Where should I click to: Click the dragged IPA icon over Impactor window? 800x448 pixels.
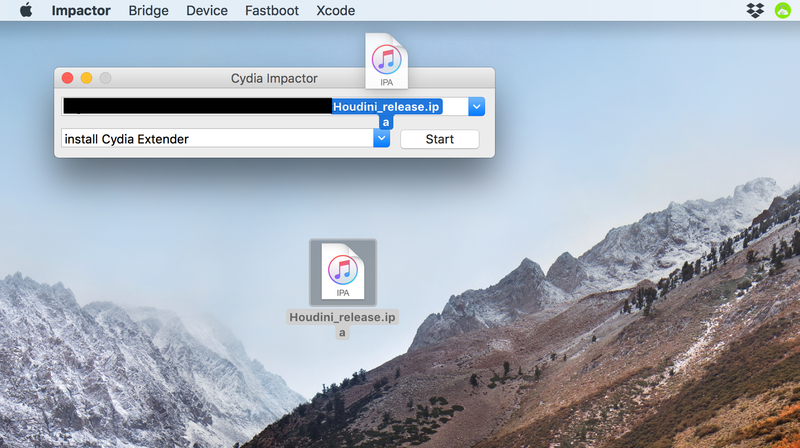pyautogui.click(x=387, y=61)
